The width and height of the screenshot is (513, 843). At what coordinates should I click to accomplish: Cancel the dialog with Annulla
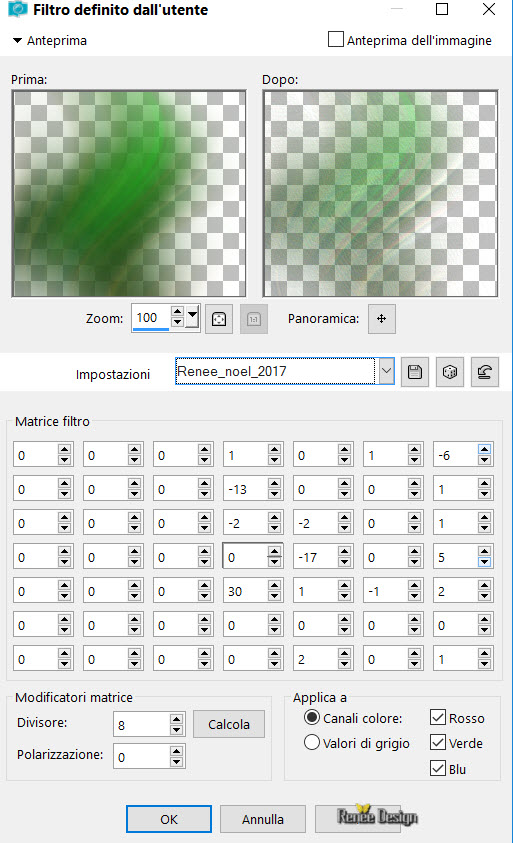pos(262,819)
